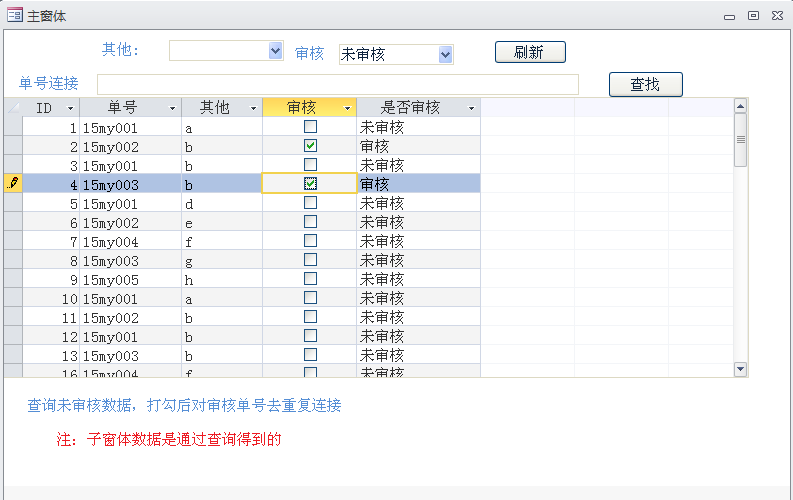This screenshot has height=500, width=793.
Task: Toggle the 审核 checkbox for 15my005 row
Action: point(311,278)
